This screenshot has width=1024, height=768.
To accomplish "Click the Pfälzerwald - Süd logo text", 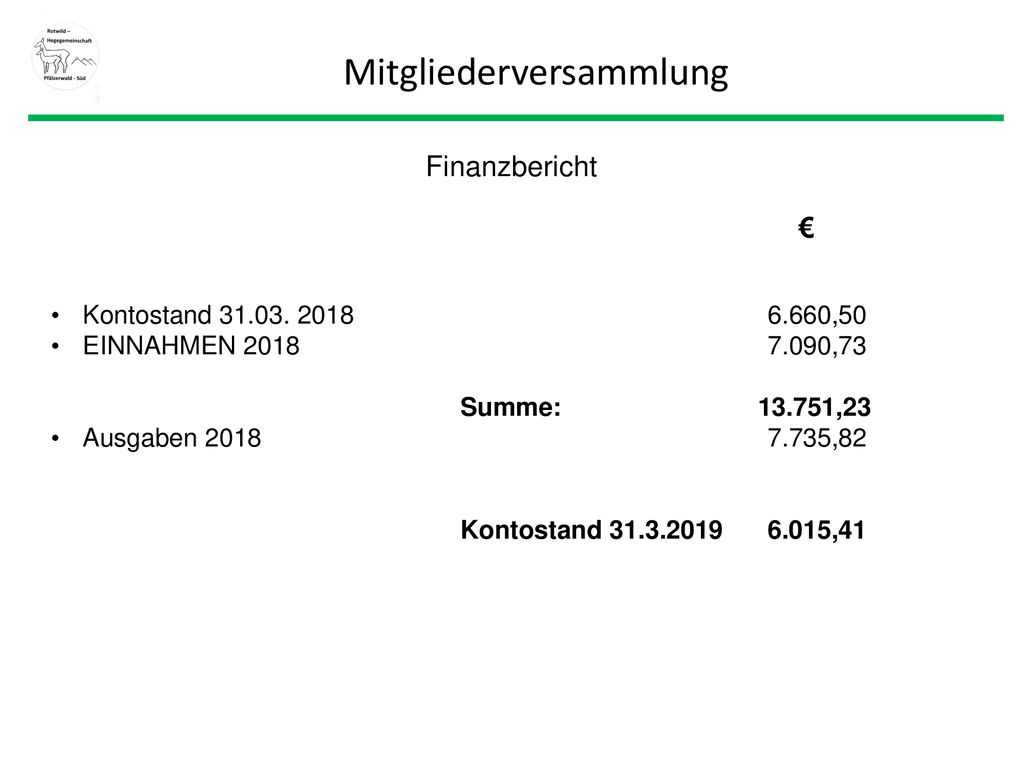I will pos(65,78).
